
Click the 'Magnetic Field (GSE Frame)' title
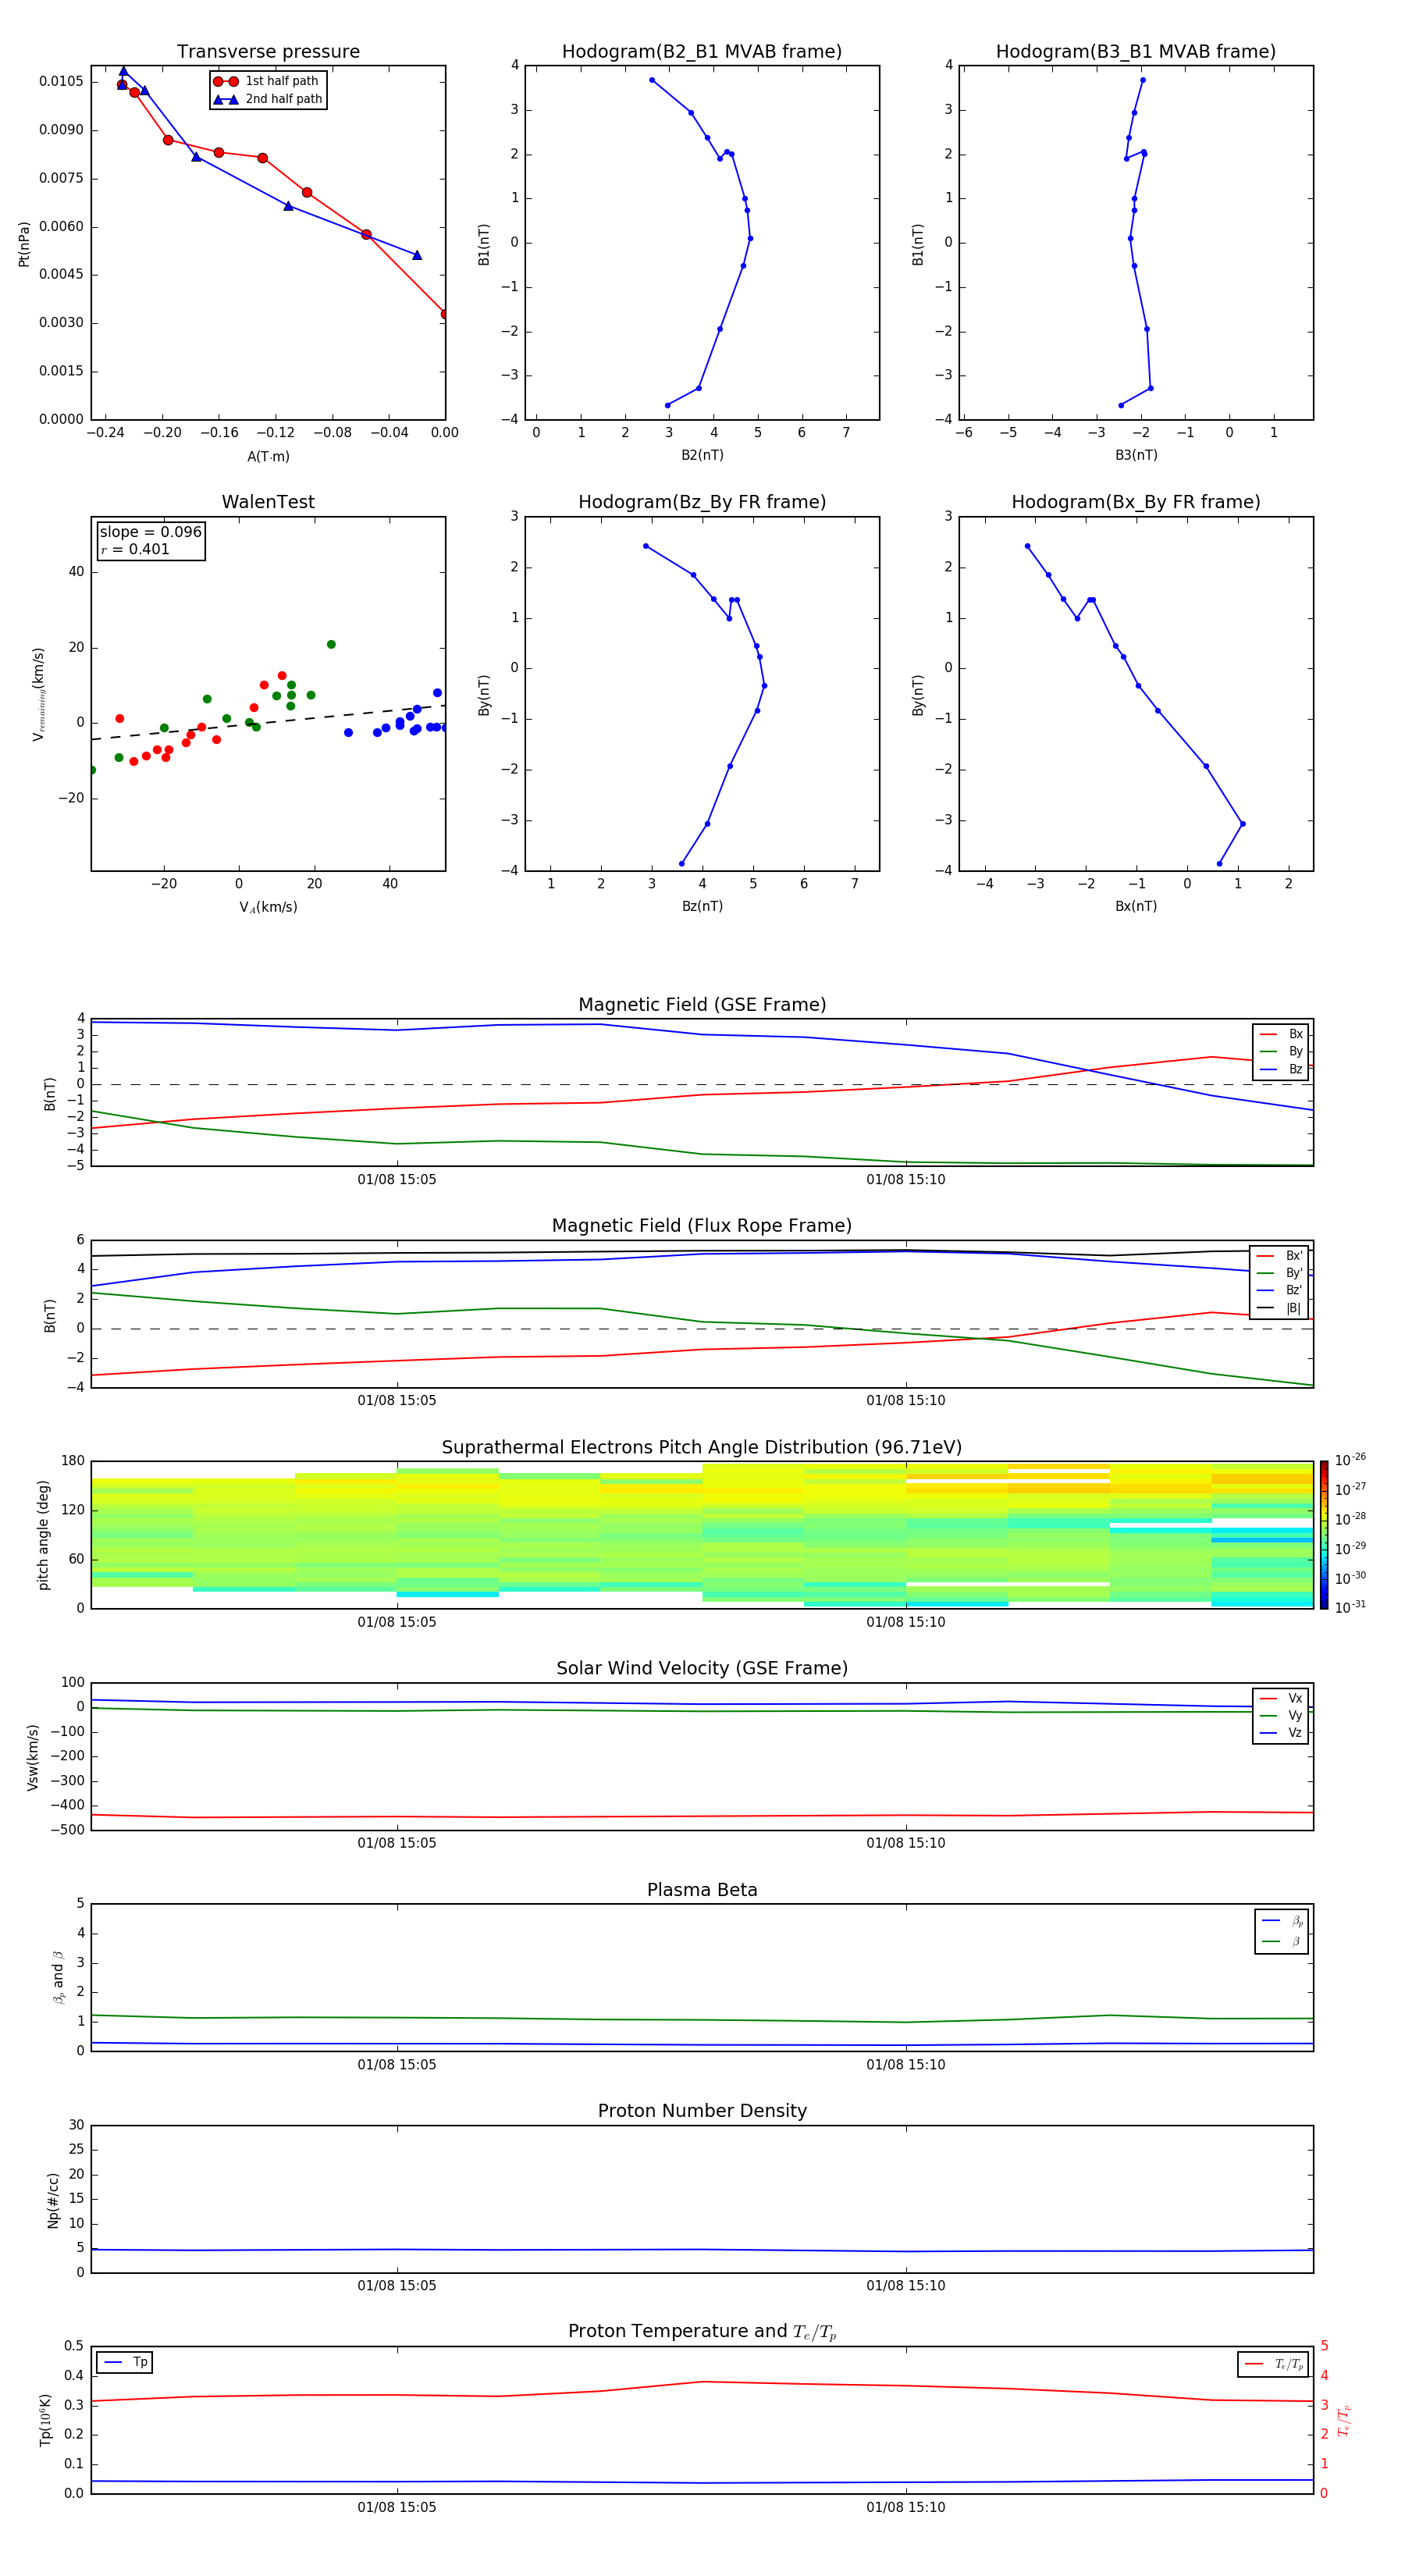(x=702, y=1005)
